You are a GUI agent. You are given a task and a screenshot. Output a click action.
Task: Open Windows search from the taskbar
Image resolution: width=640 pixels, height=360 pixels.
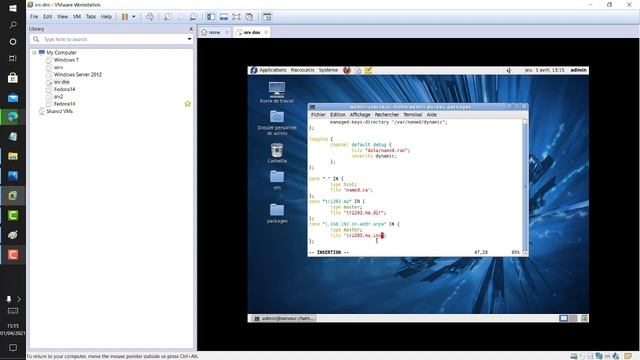click(13, 25)
